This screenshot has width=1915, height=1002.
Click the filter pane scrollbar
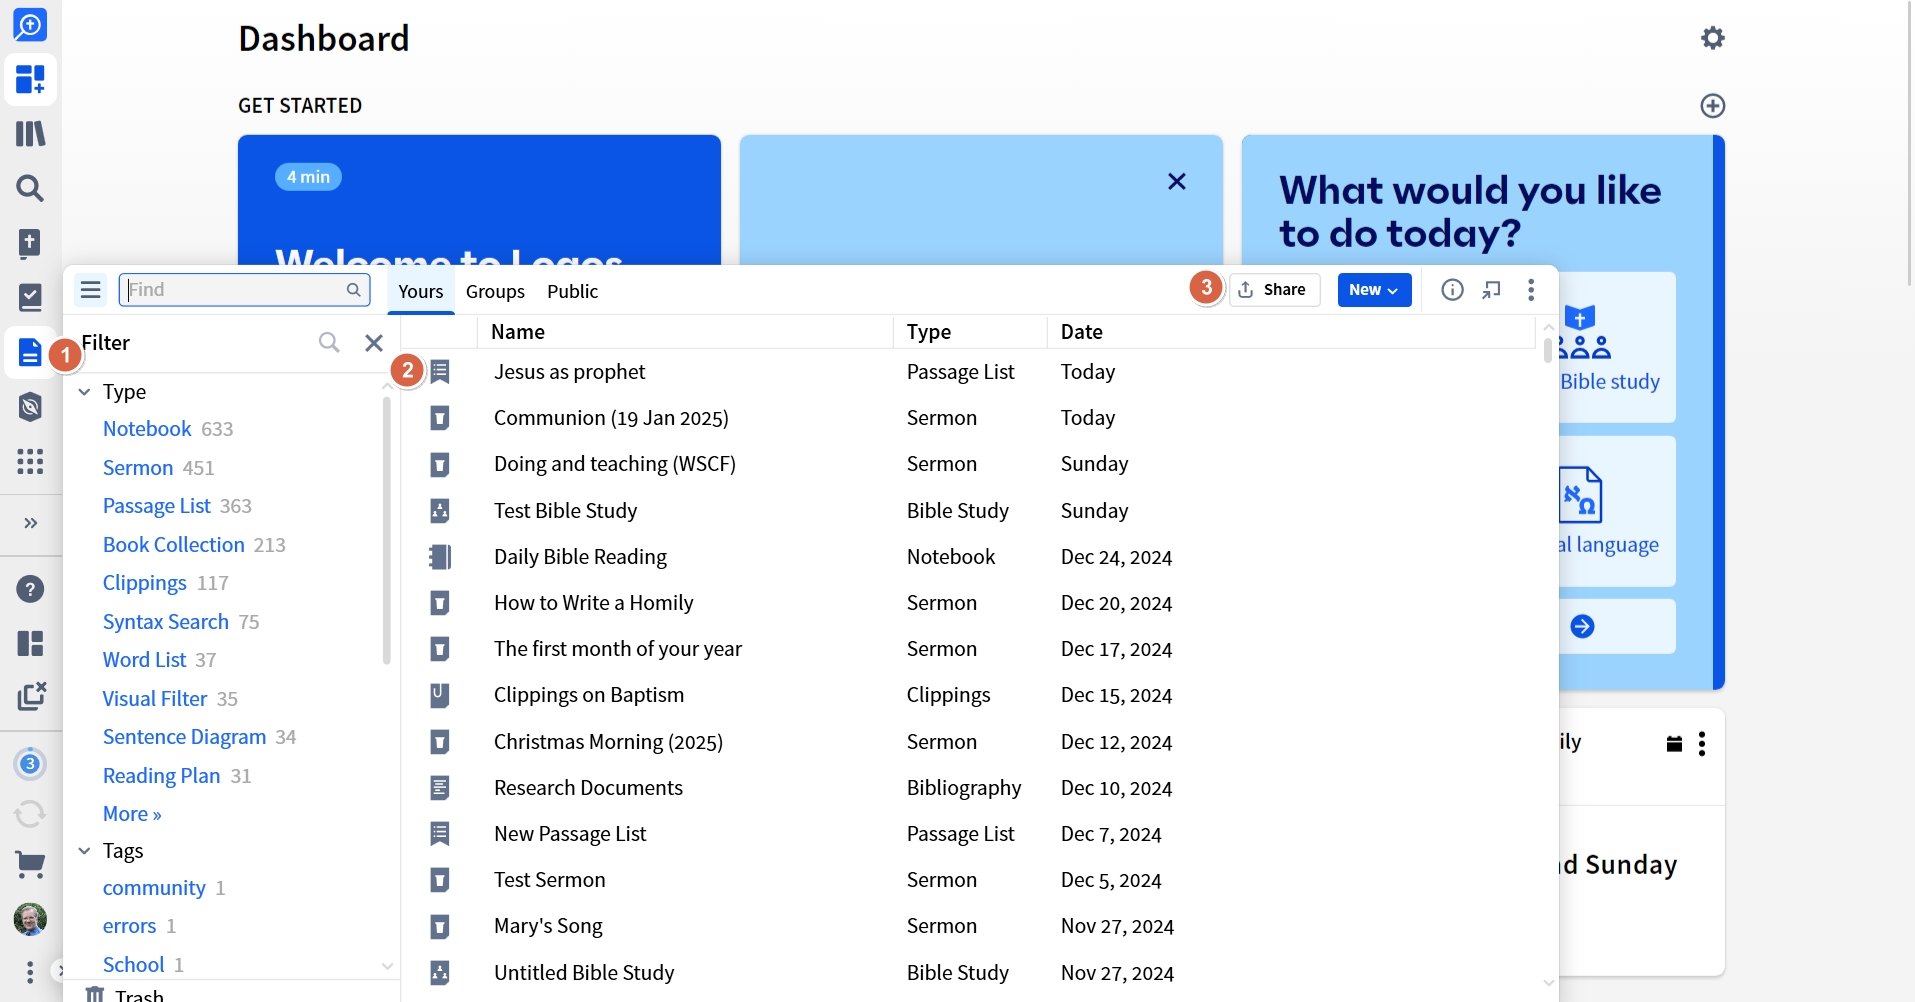coord(387,530)
